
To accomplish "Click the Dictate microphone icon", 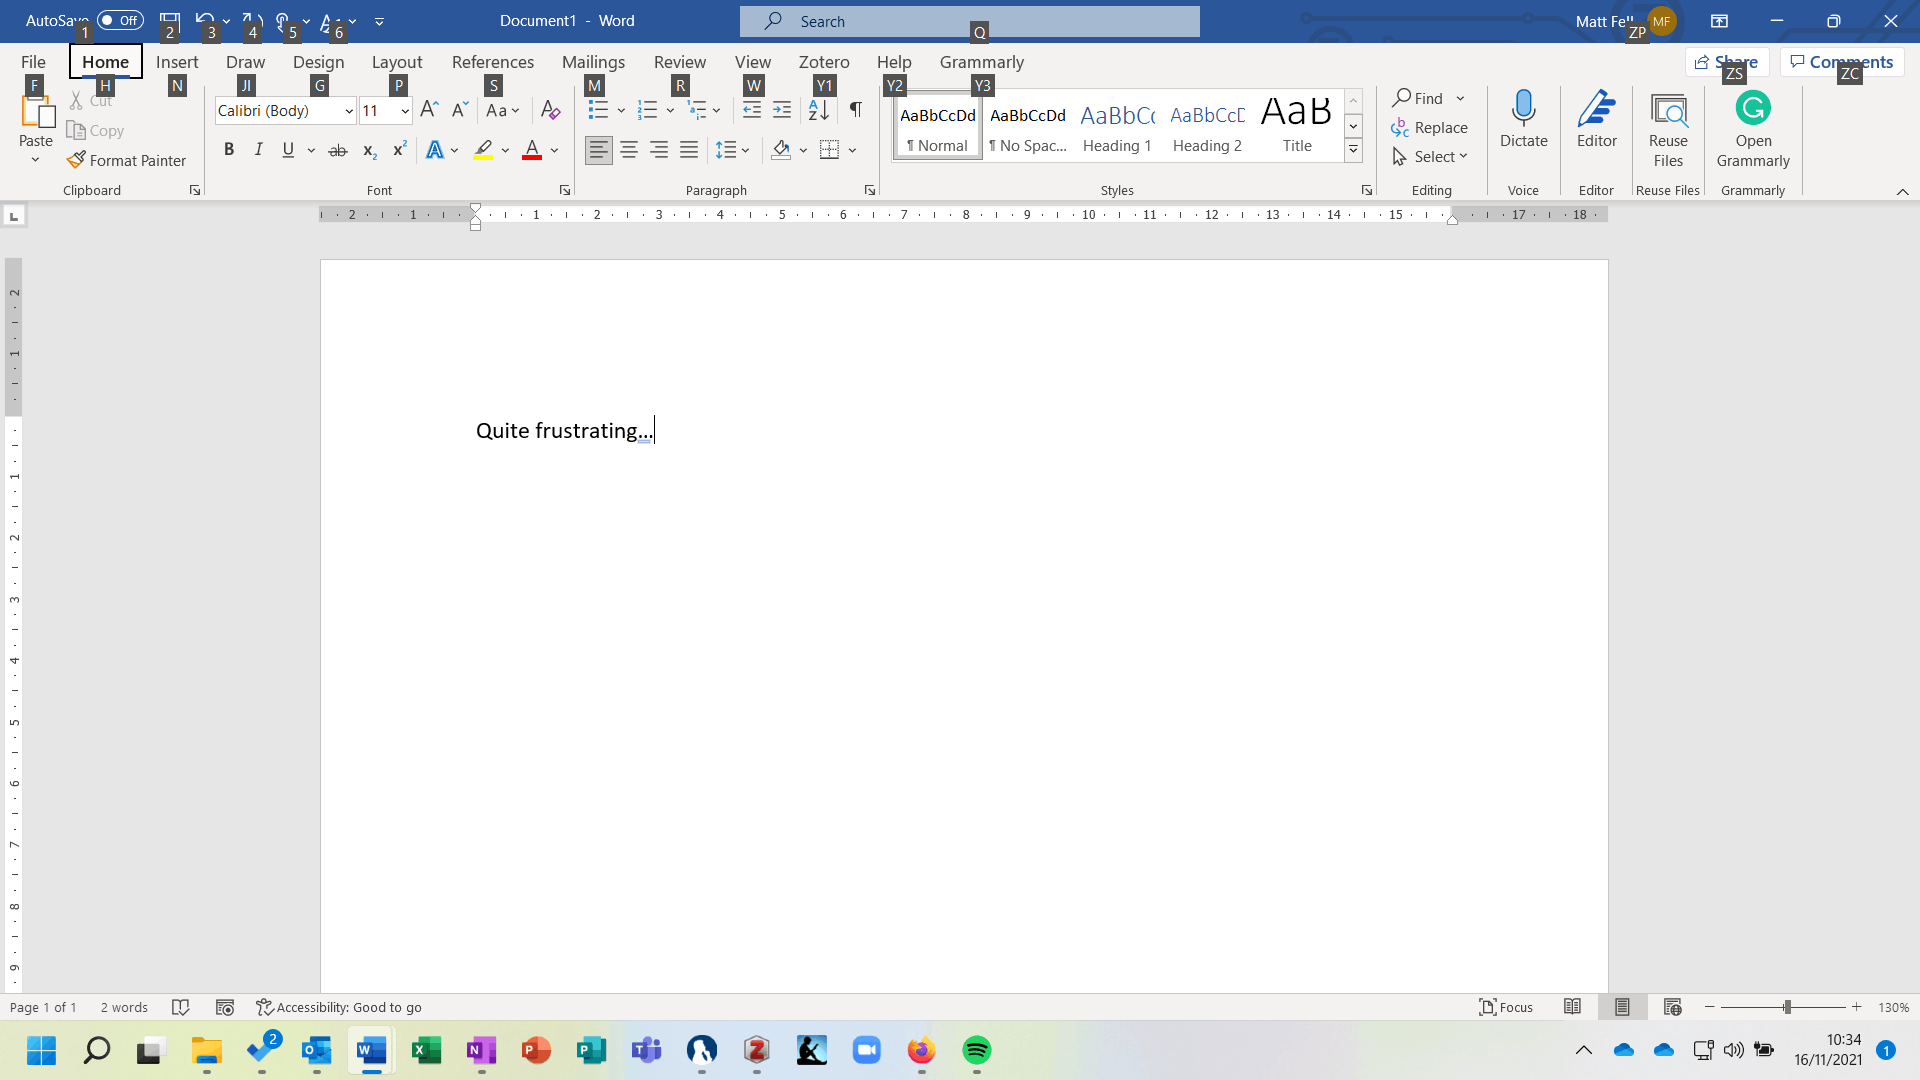I will (1523, 108).
